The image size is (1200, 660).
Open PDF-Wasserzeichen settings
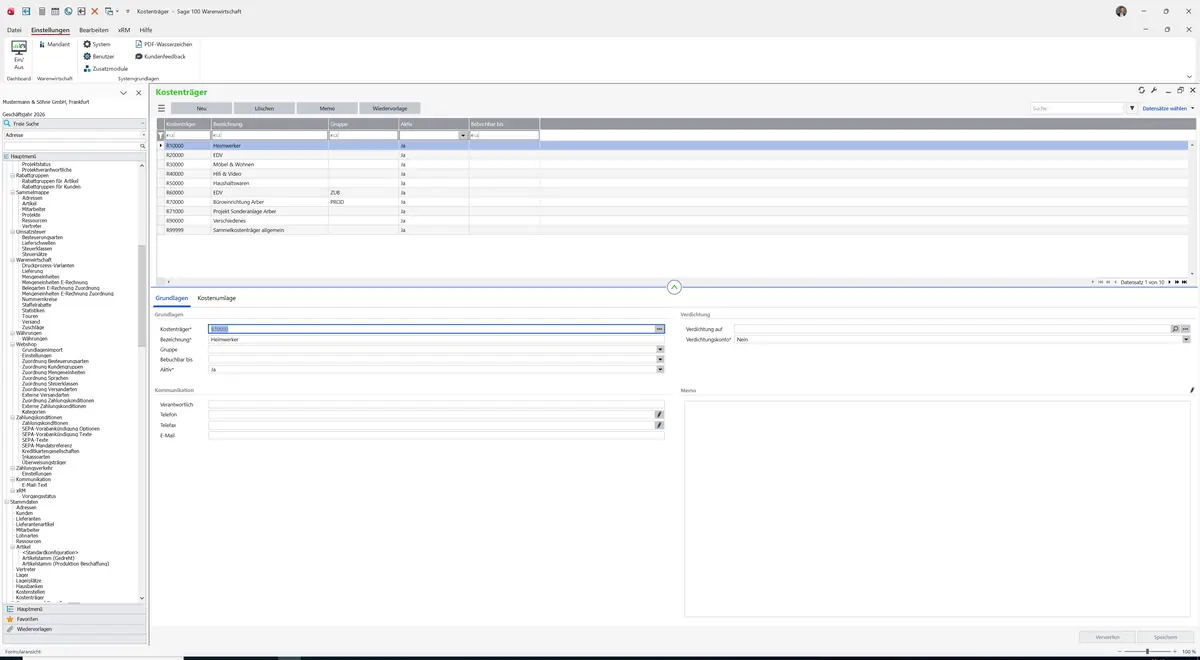[164, 44]
